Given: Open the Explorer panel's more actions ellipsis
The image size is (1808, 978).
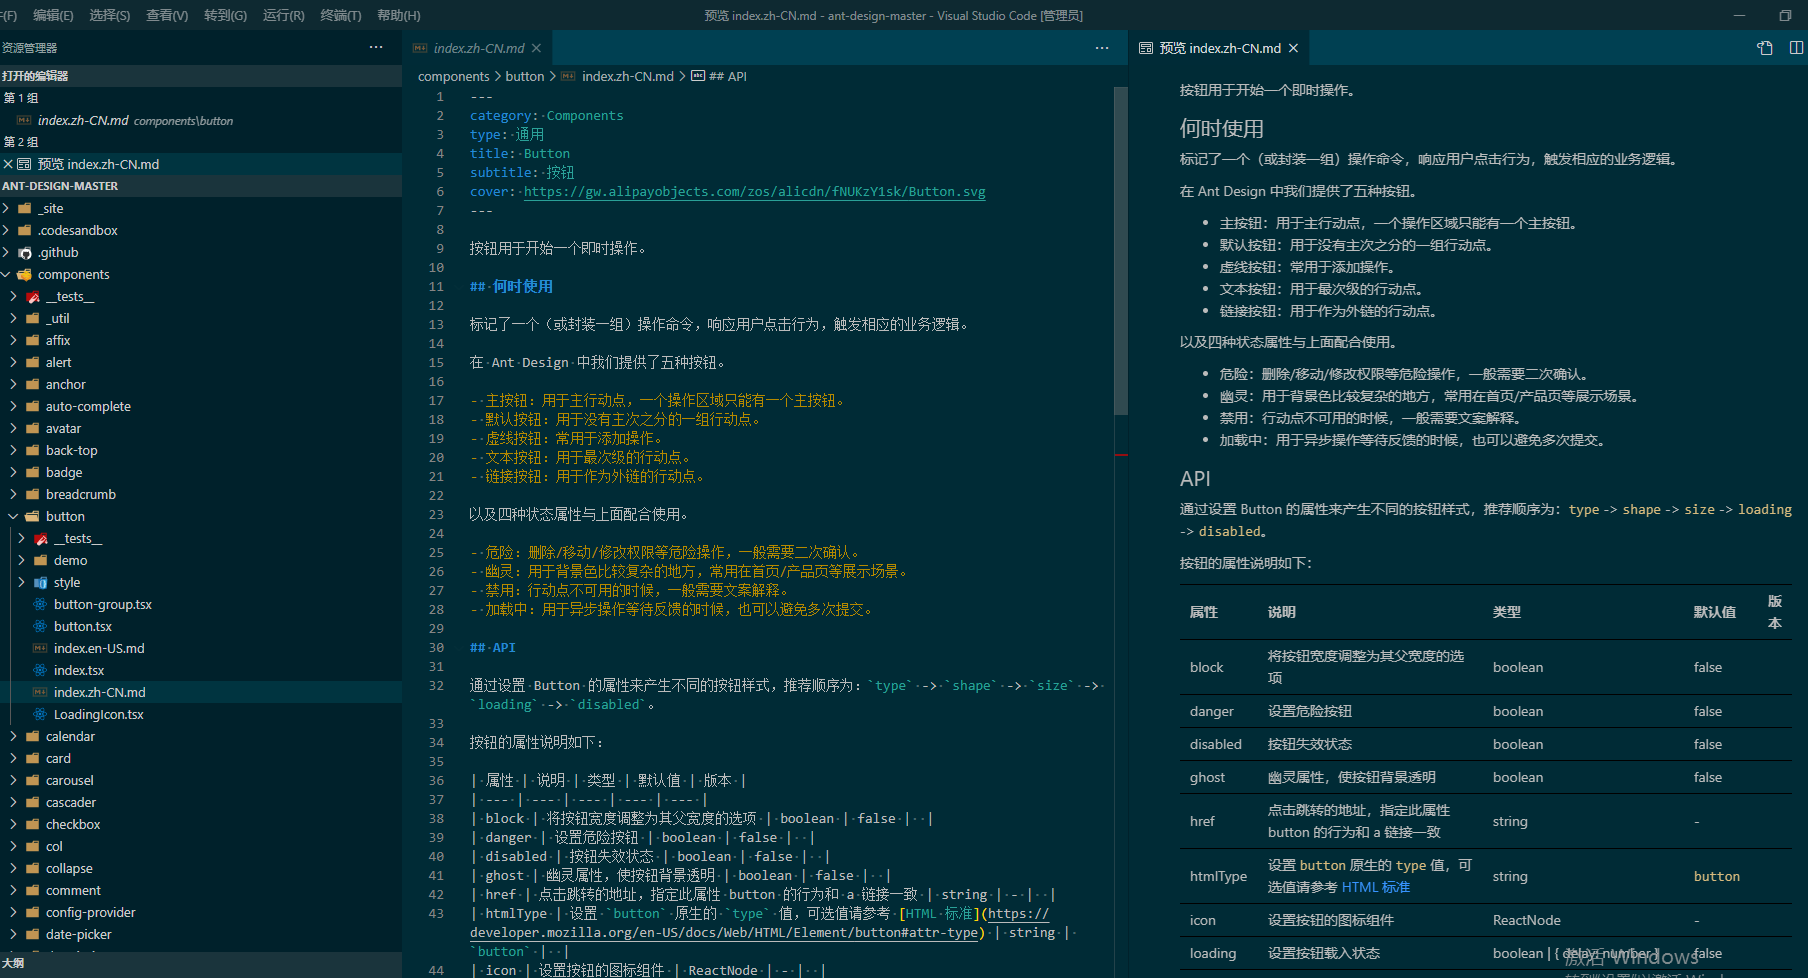Looking at the screenshot, I should click(x=376, y=47).
